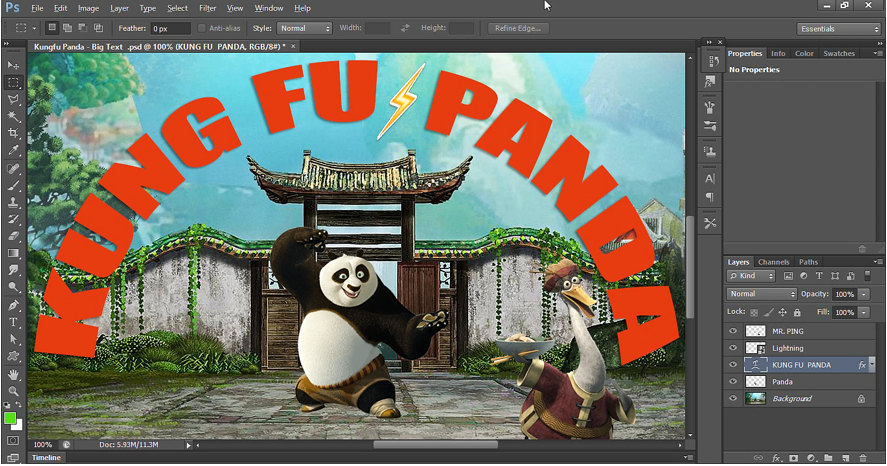The image size is (887, 466).
Task: Click the Timeline panel label
Action: pyautogui.click(x=45, y=457)
